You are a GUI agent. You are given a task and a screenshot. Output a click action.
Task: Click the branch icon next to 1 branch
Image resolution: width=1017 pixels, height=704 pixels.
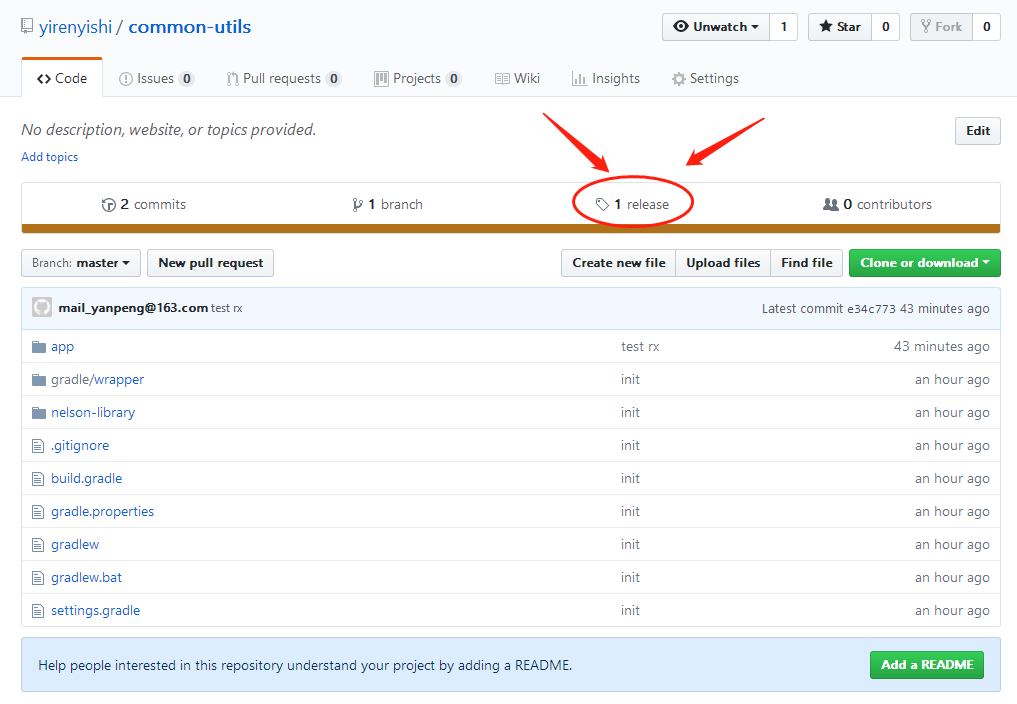357,205
